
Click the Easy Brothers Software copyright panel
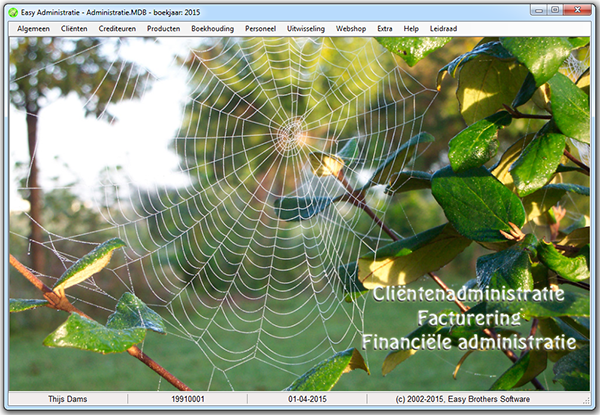(x=480, y=400)
